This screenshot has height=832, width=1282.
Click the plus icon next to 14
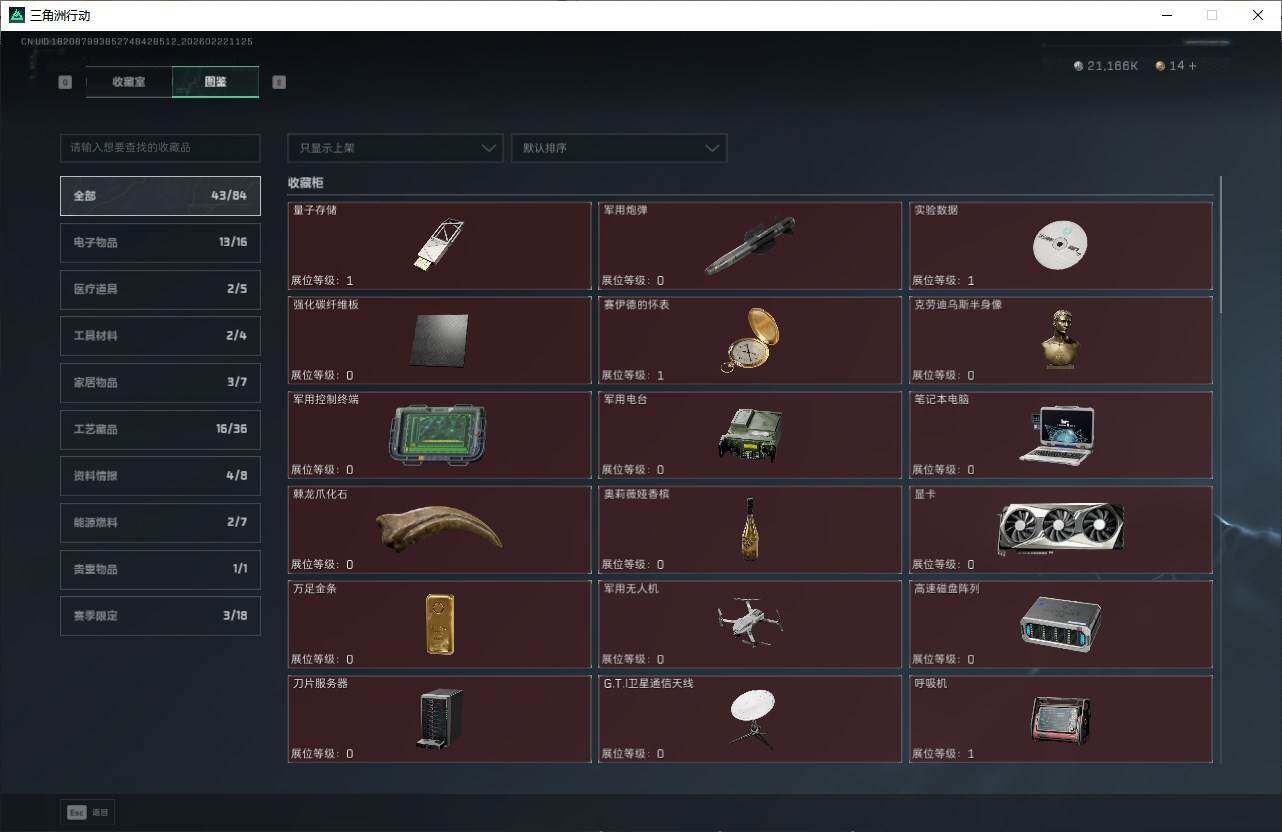pyautogui.click(x=1191, y=66)
